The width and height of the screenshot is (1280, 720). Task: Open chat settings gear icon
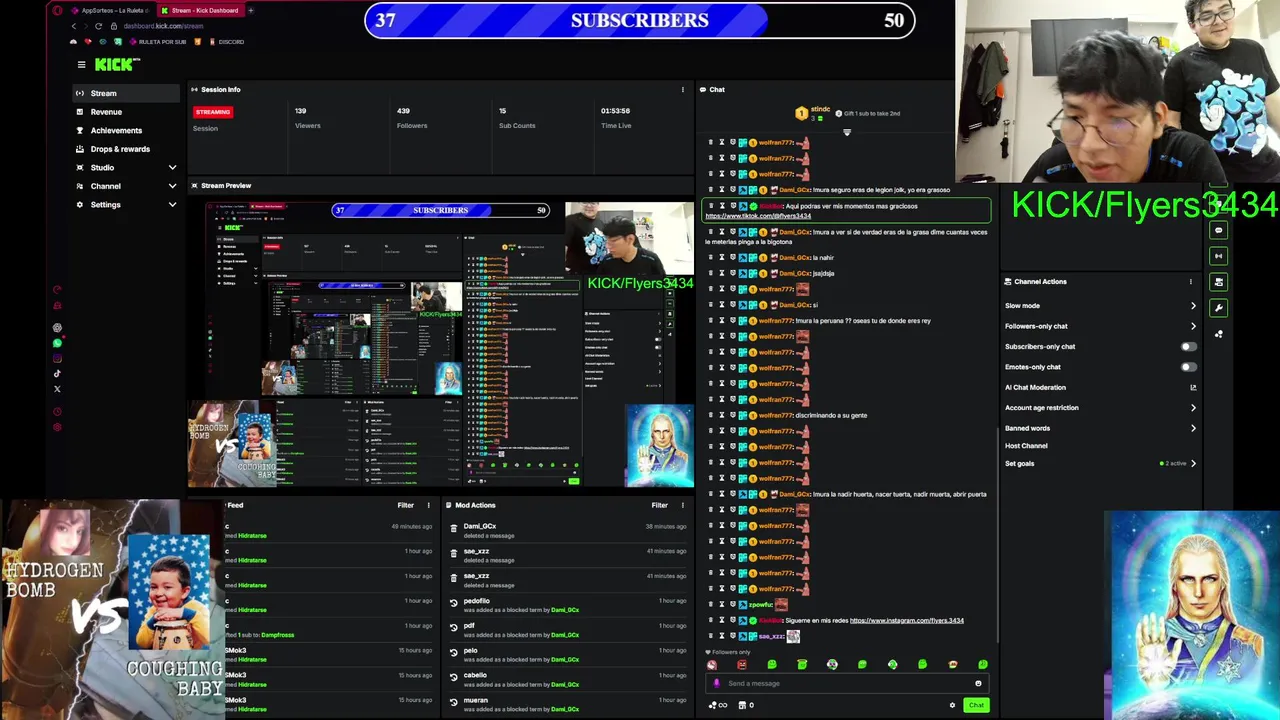[952, 705]
